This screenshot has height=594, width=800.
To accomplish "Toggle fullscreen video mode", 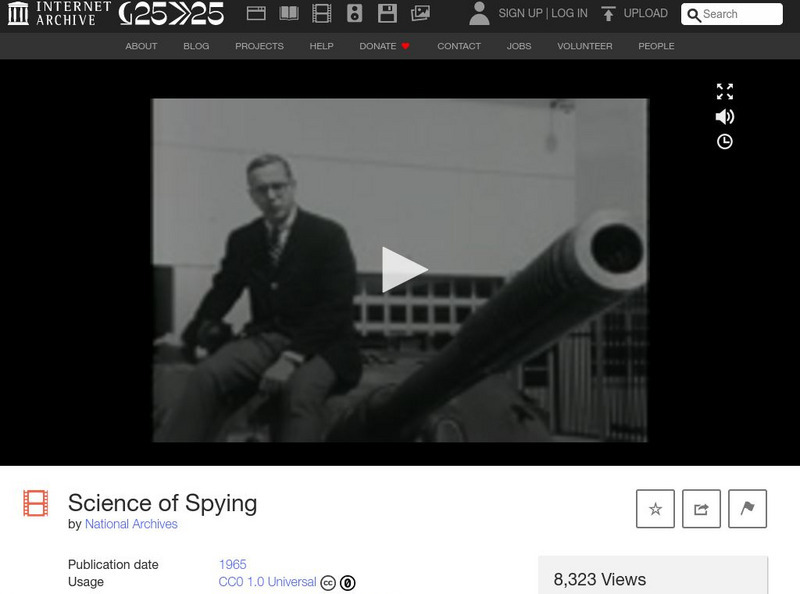I will 724,91.
